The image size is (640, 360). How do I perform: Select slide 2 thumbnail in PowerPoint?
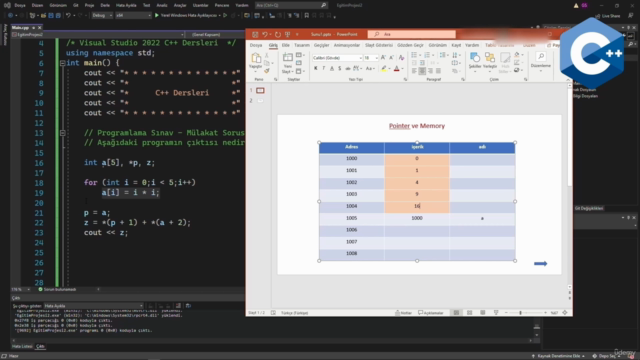pos(260,100)
